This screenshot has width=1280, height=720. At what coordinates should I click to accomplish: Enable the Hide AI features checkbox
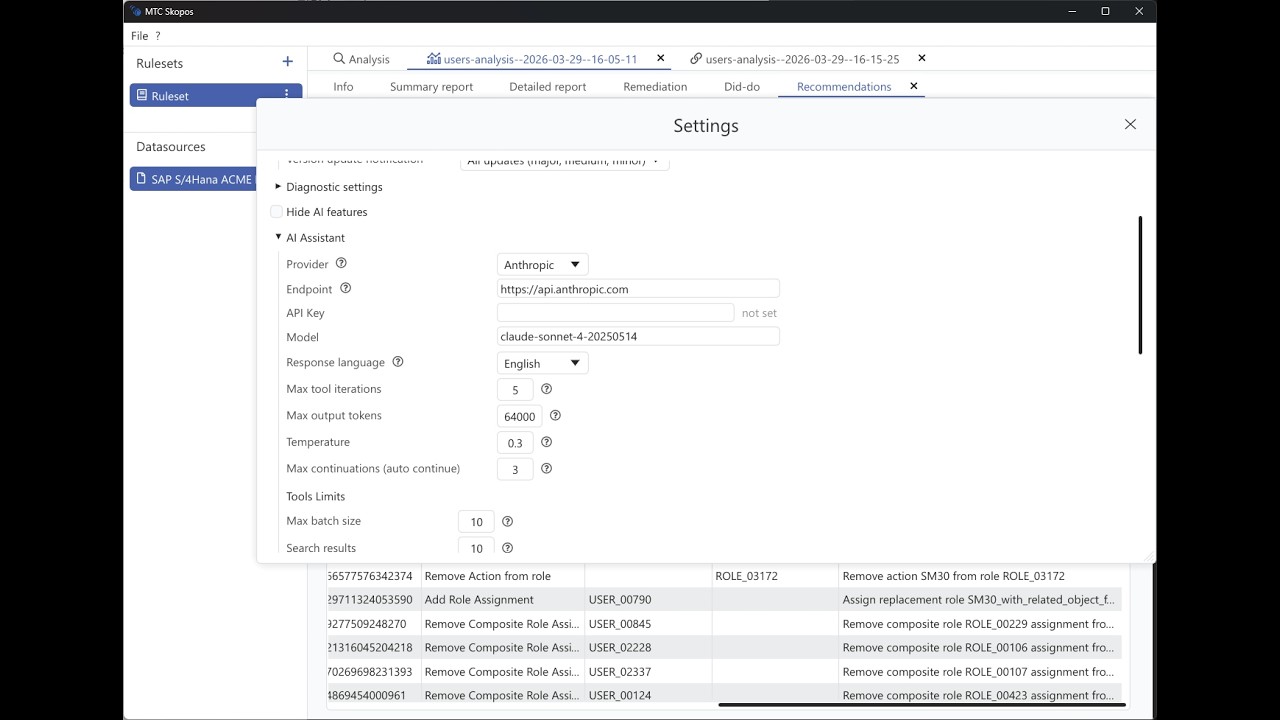pyautogui.click(x=277, y=212)
